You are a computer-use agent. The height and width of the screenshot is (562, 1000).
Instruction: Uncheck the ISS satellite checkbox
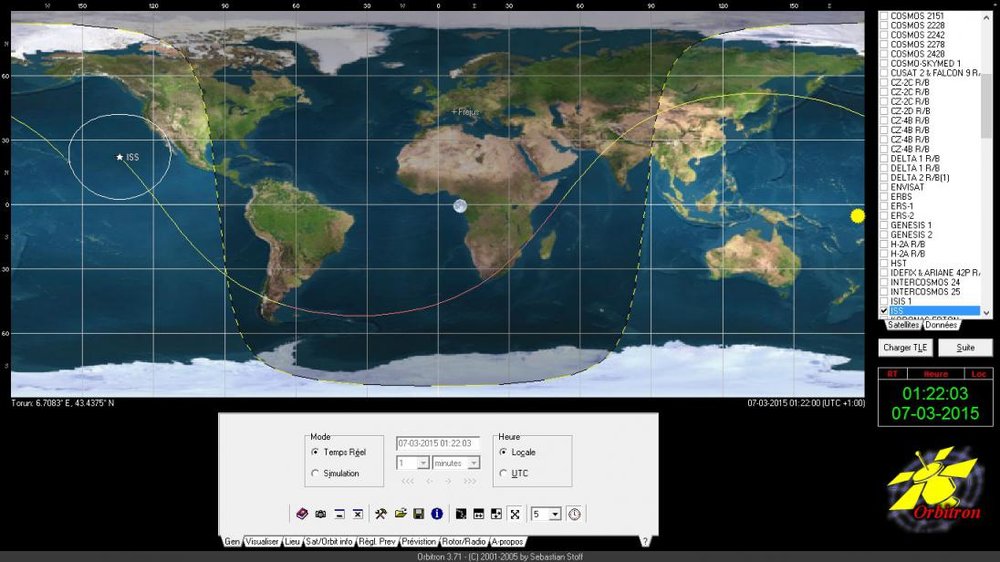click(x=884, y=311)
